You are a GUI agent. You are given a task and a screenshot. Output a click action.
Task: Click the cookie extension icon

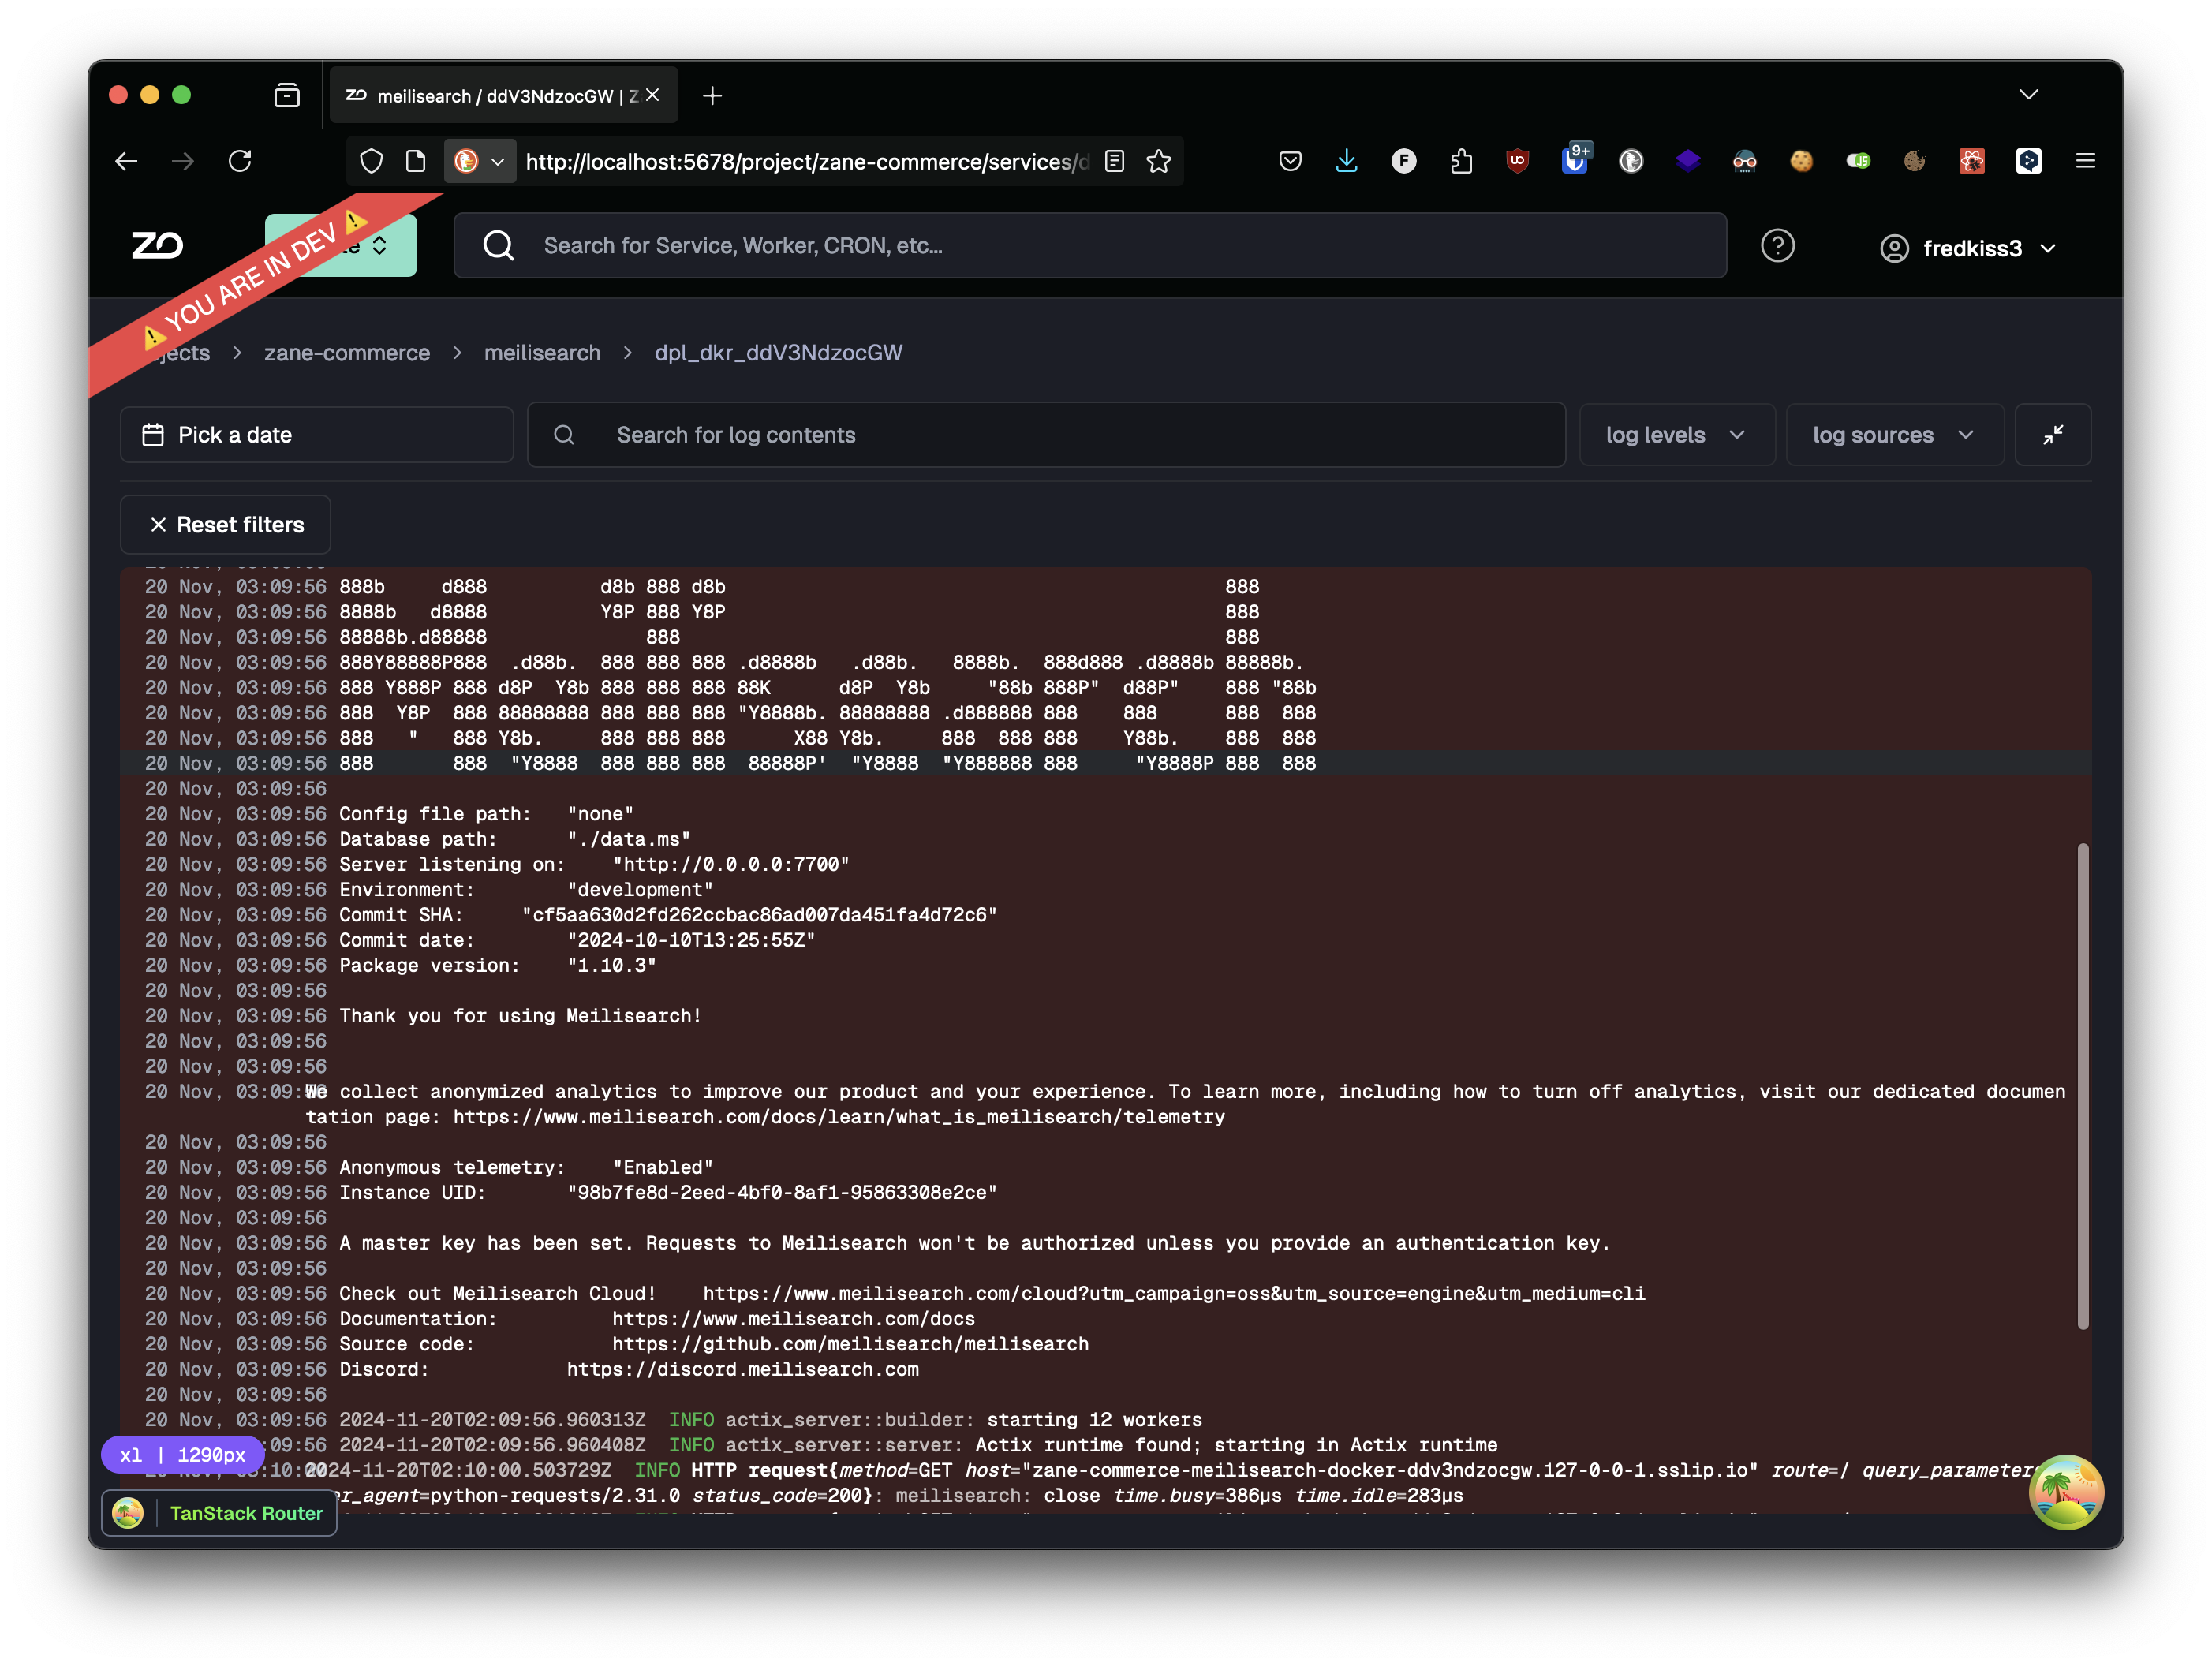coord(1801,161)
